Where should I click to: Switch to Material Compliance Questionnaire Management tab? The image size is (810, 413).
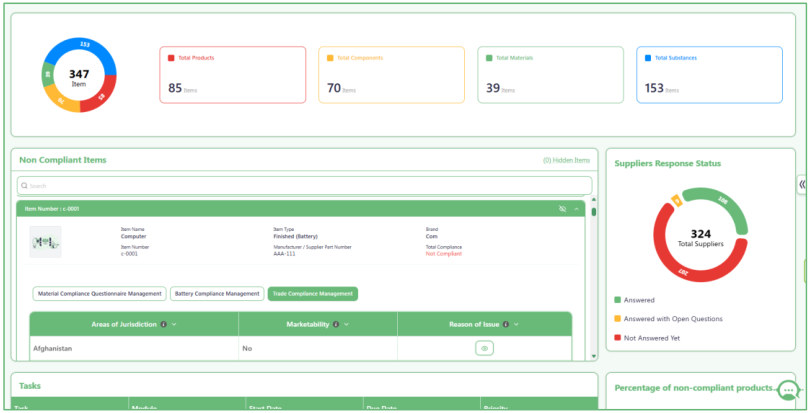(x=100, y=294)
